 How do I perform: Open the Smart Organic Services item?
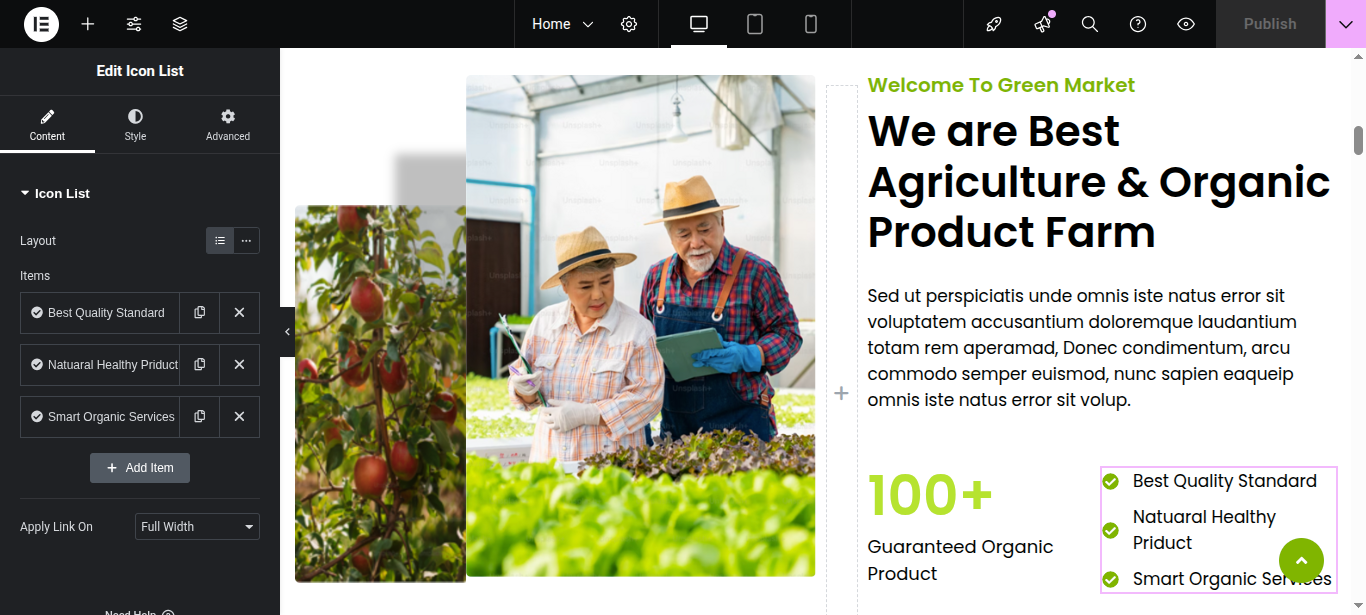pos(100,417)
